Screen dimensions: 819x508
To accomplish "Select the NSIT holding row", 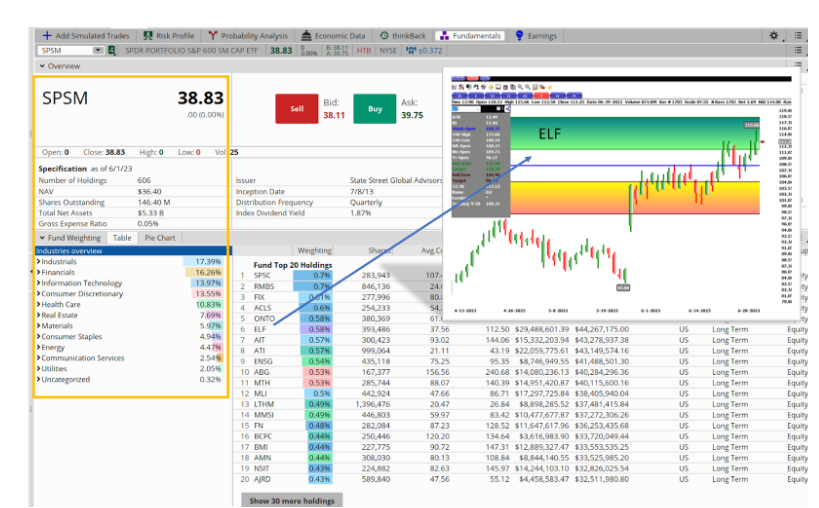I will pyautogui.click(x=522, y=468).
